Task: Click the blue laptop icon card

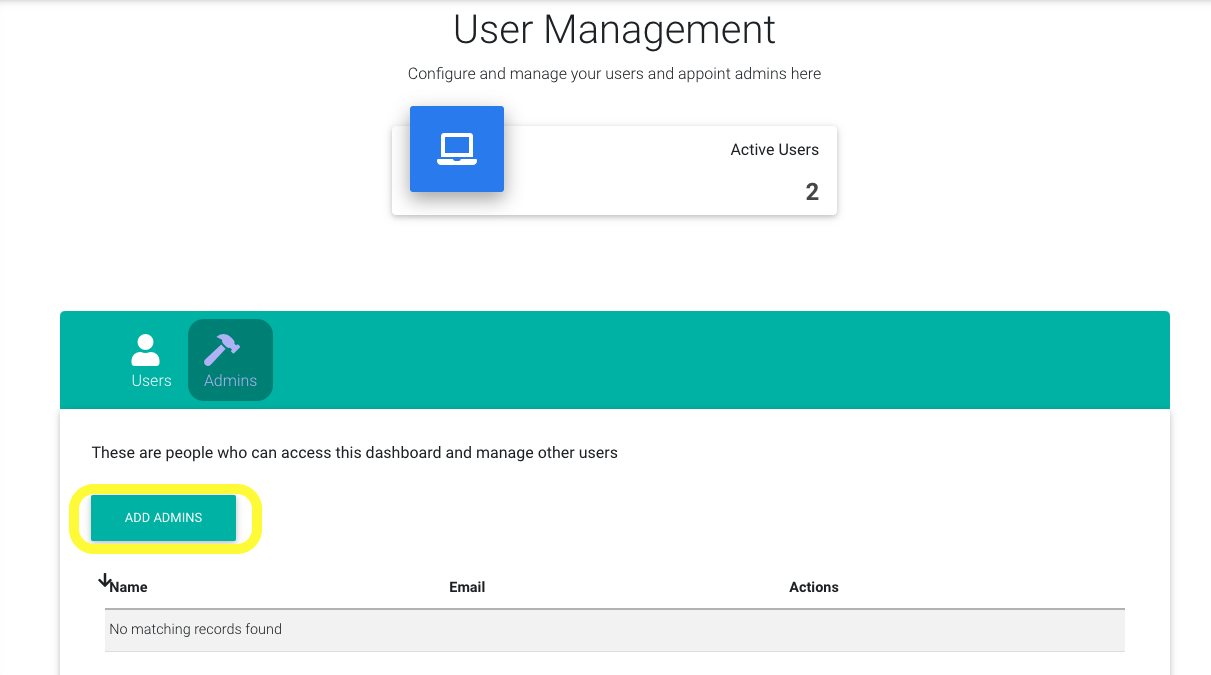Action: pyautogui.click(x=457, y=149)
